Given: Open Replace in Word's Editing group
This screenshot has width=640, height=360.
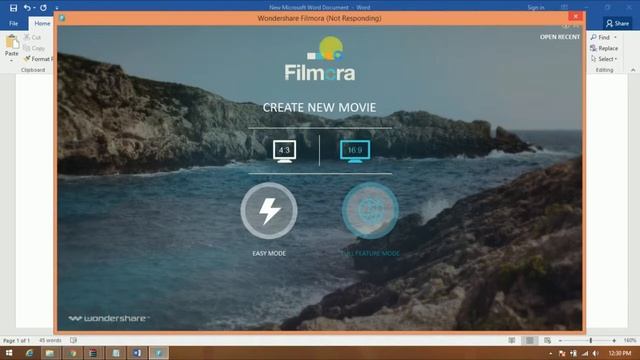Looking at the screenshot, I should 604,48.
